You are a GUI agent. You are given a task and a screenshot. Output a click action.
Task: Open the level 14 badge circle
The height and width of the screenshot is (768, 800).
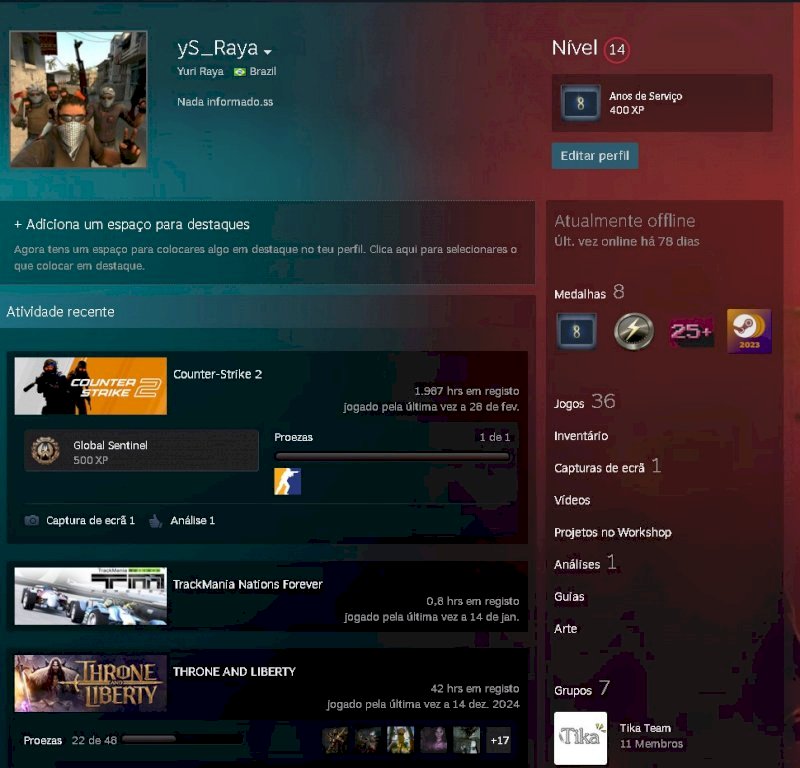click(617, 49)
